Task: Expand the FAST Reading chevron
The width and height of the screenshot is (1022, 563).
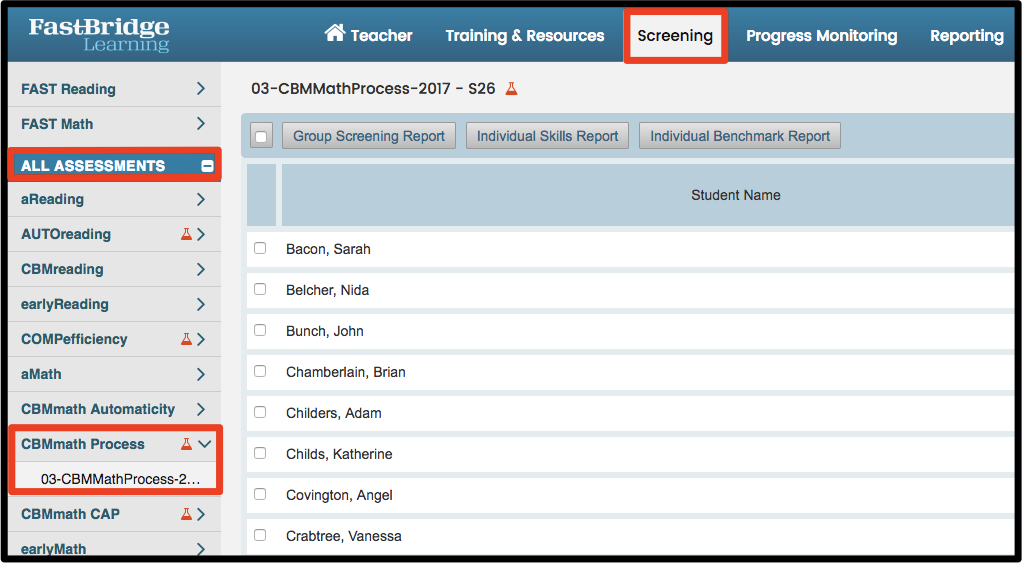Action: pos(201,89)
